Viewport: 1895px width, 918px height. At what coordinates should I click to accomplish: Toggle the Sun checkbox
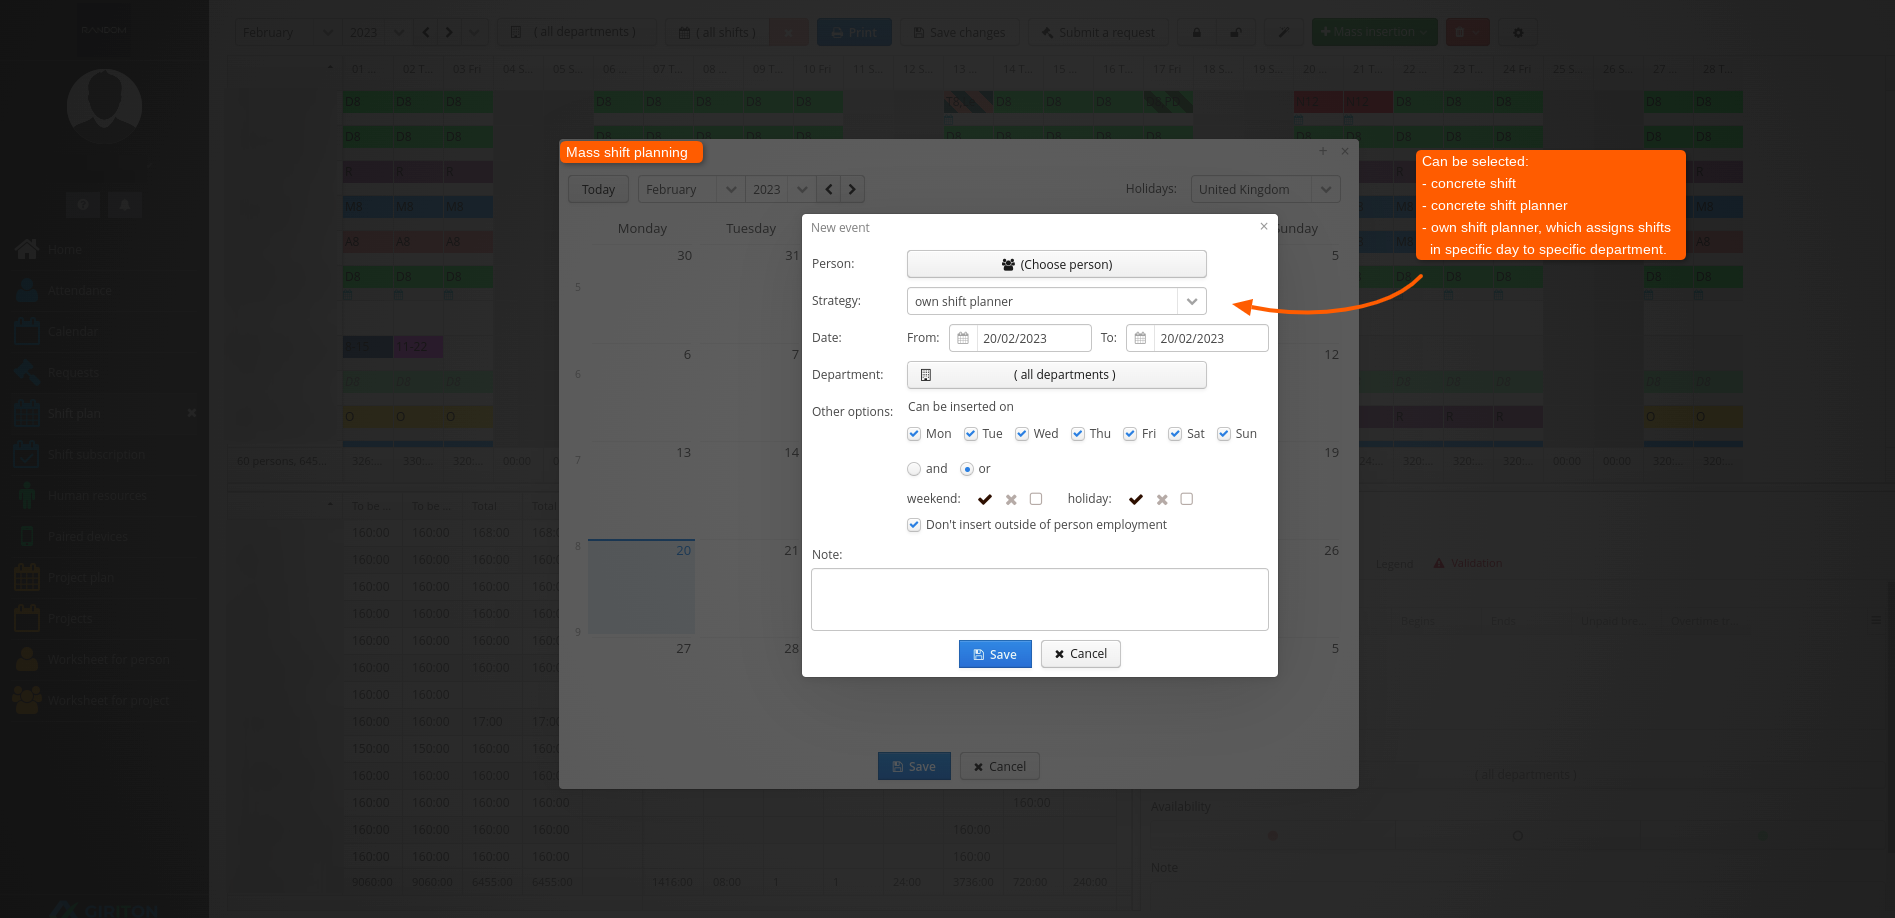tap(1224, 434)
